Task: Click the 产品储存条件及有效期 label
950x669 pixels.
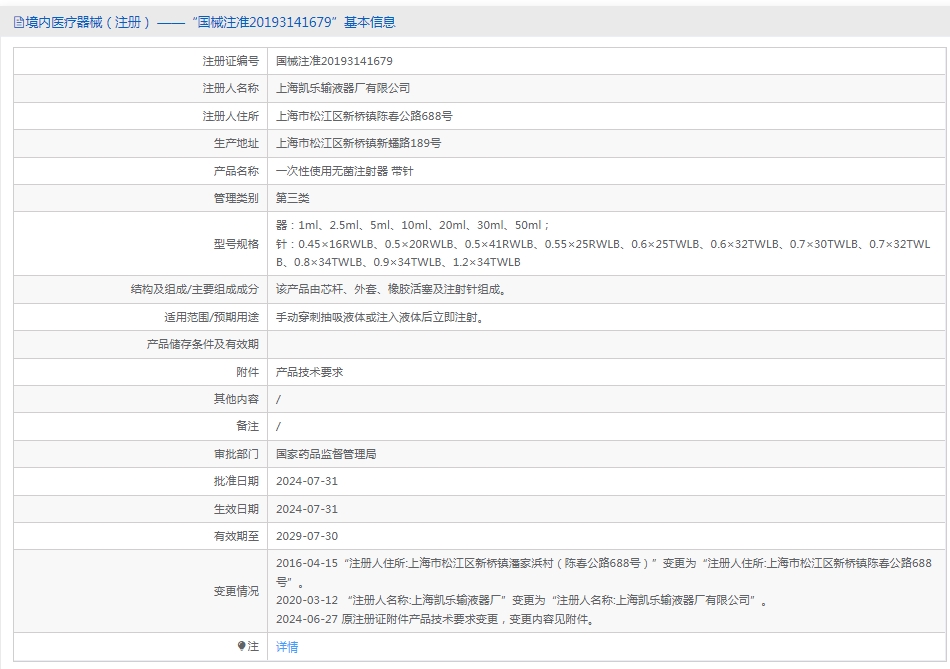Action: click(x=202, y=344)
